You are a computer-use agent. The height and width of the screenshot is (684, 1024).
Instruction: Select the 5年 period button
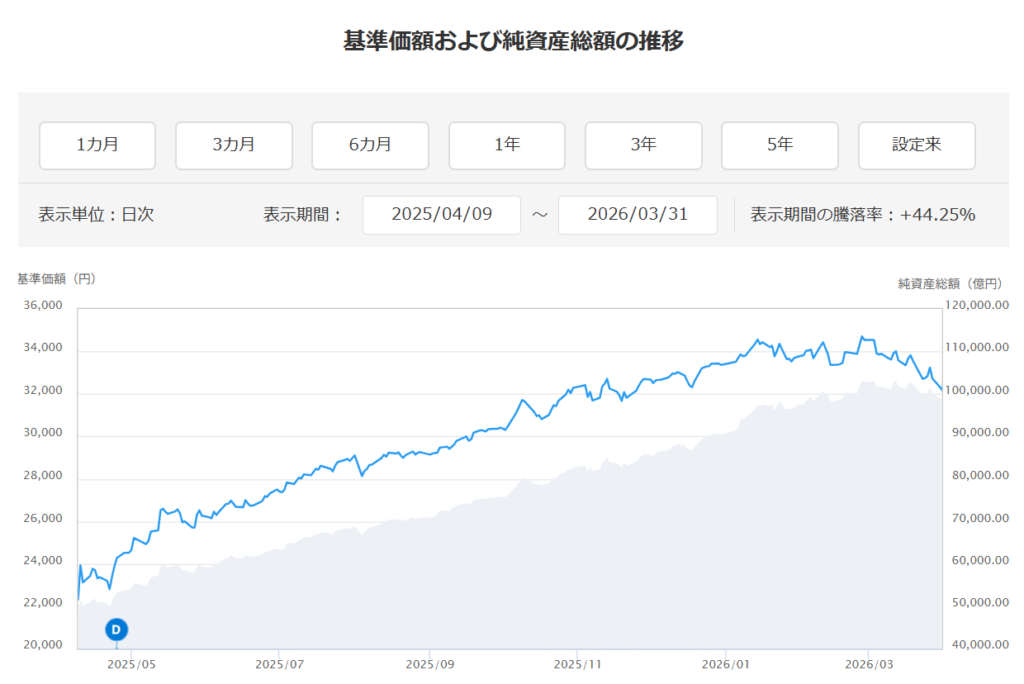780,145
